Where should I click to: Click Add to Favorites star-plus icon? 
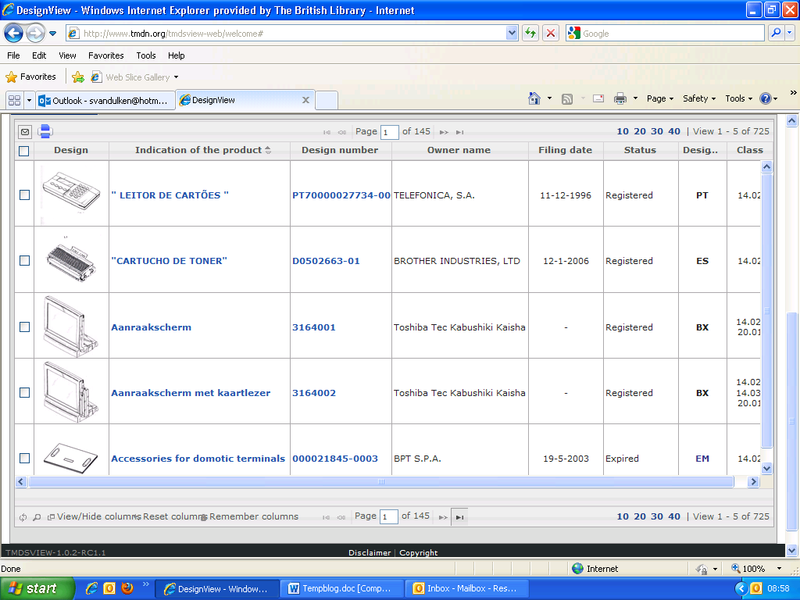tap(78, 77)
